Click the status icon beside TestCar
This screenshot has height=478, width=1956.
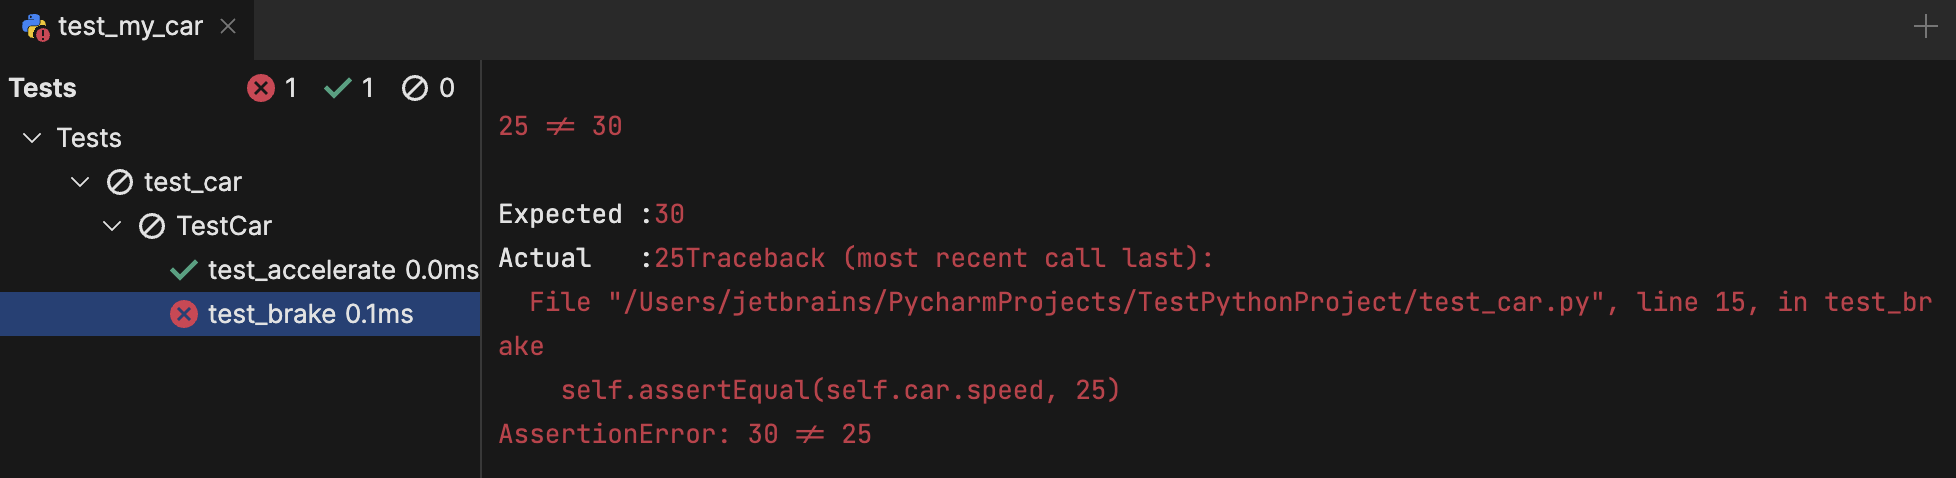coord(152,226)
